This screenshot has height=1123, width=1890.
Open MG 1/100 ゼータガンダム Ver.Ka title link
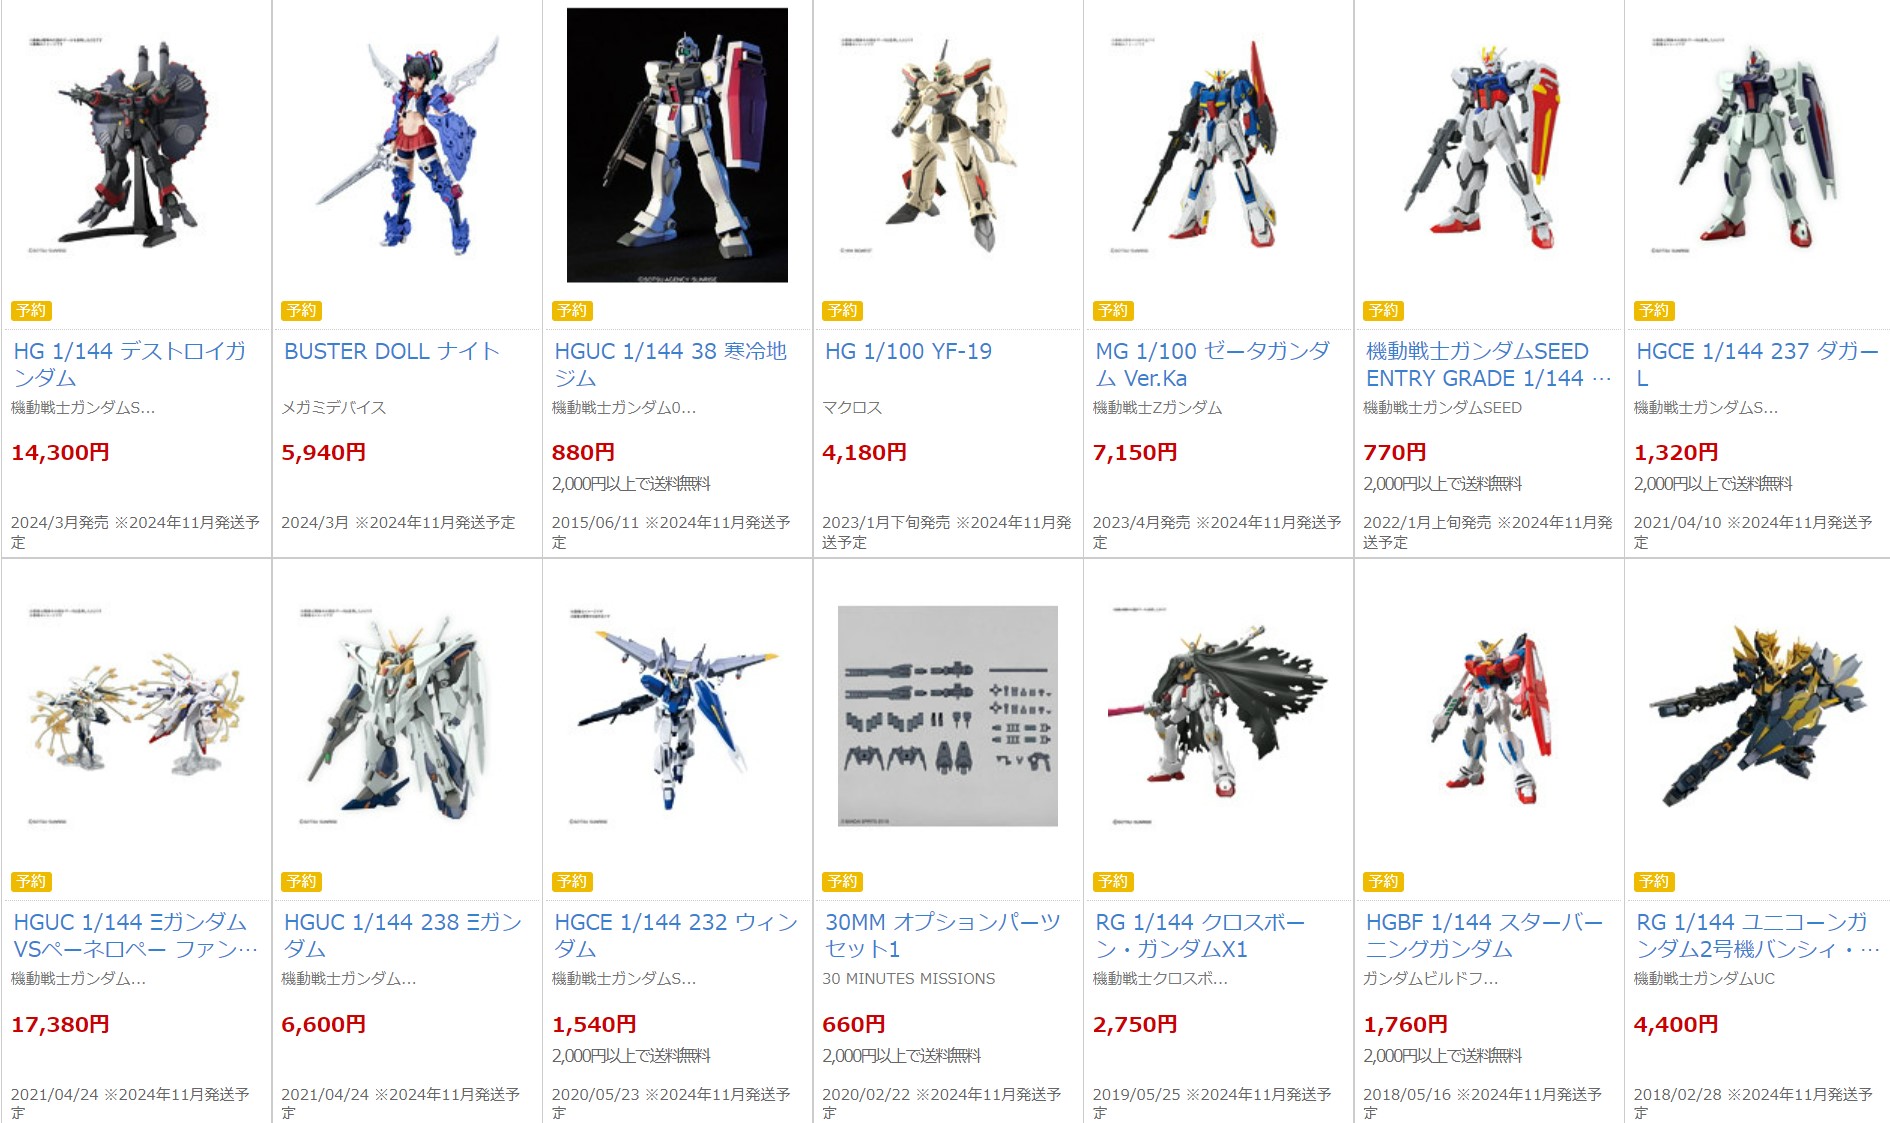click(x=1213, y=364)
